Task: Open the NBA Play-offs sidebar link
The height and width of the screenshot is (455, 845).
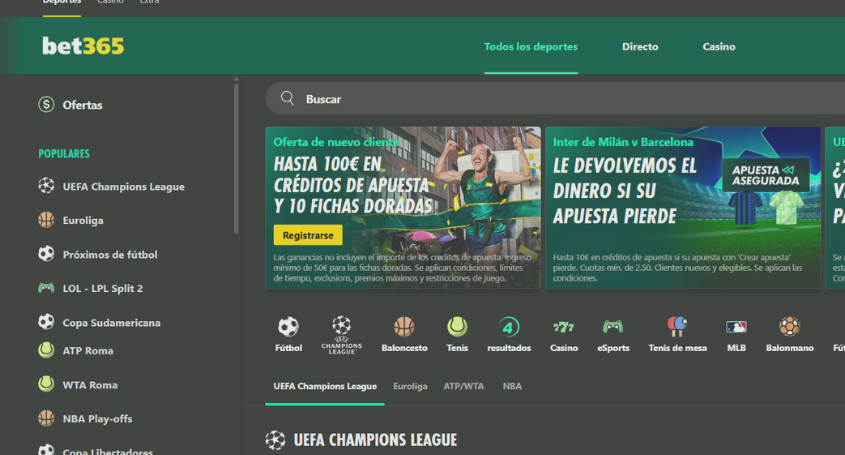Action: pos(98,418)
